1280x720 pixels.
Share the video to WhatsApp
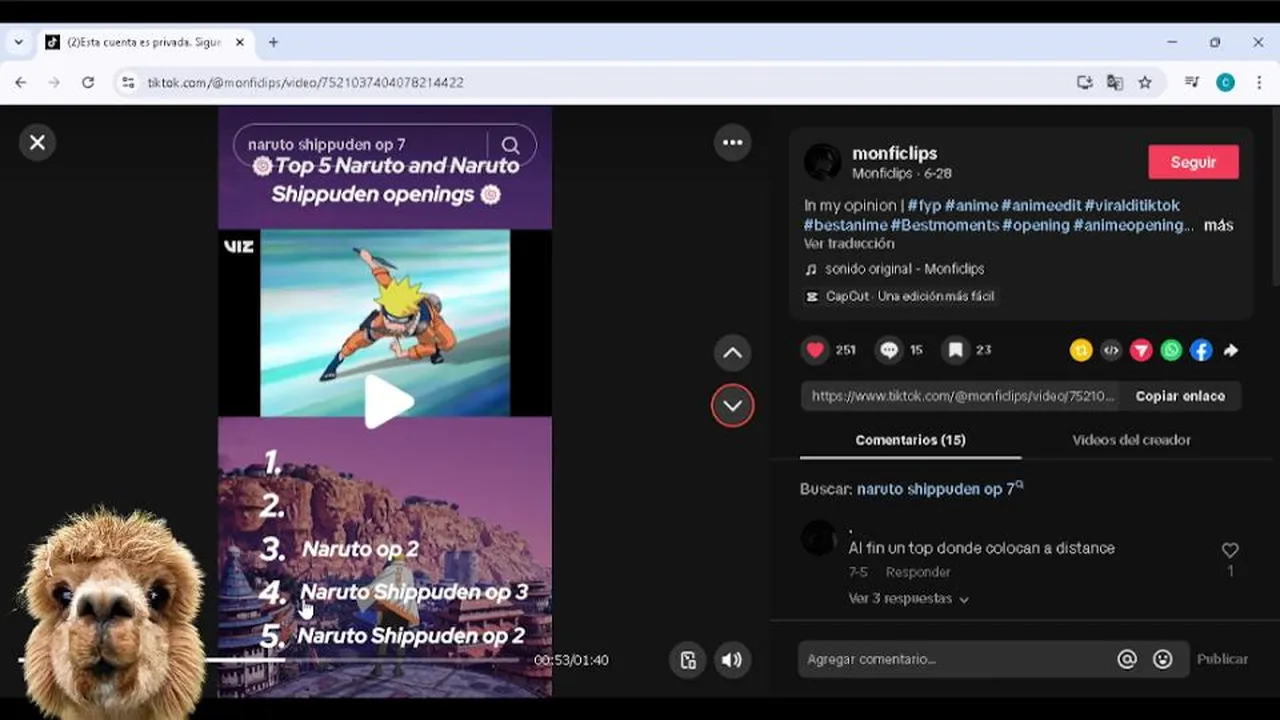pos(1171,350)
